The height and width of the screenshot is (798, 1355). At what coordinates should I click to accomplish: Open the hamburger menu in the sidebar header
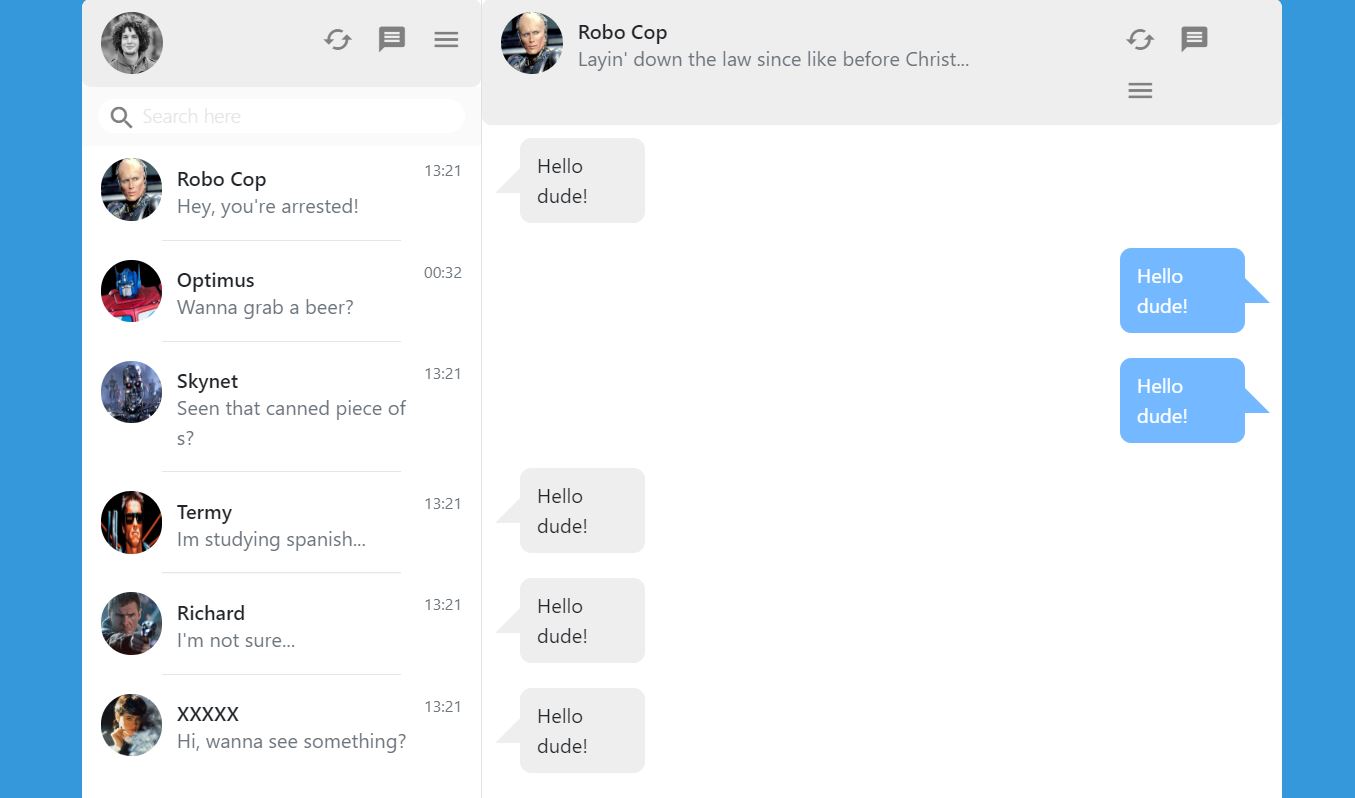[x=446, y=40]
